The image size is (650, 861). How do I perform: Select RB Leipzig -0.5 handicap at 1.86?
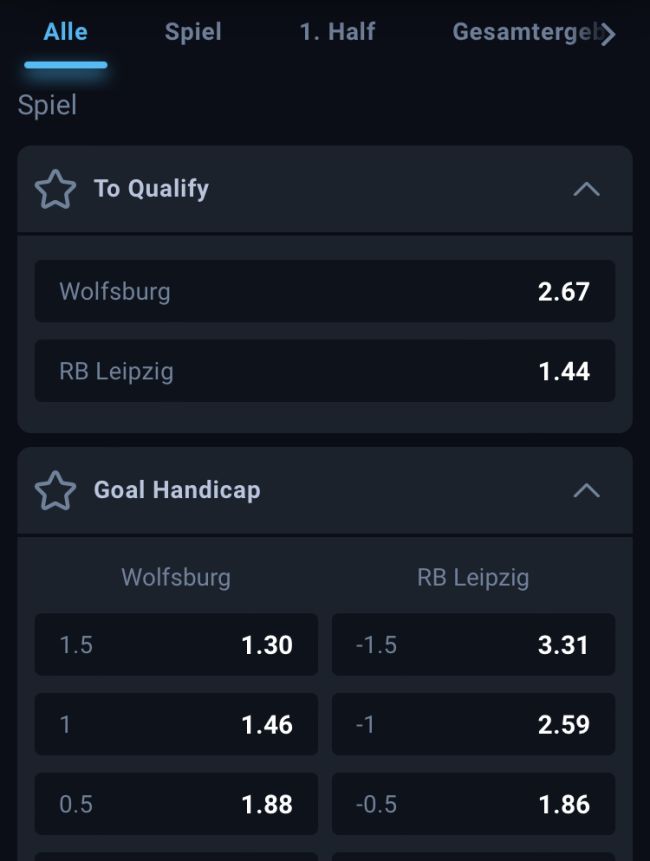click(x=473, y=804)
